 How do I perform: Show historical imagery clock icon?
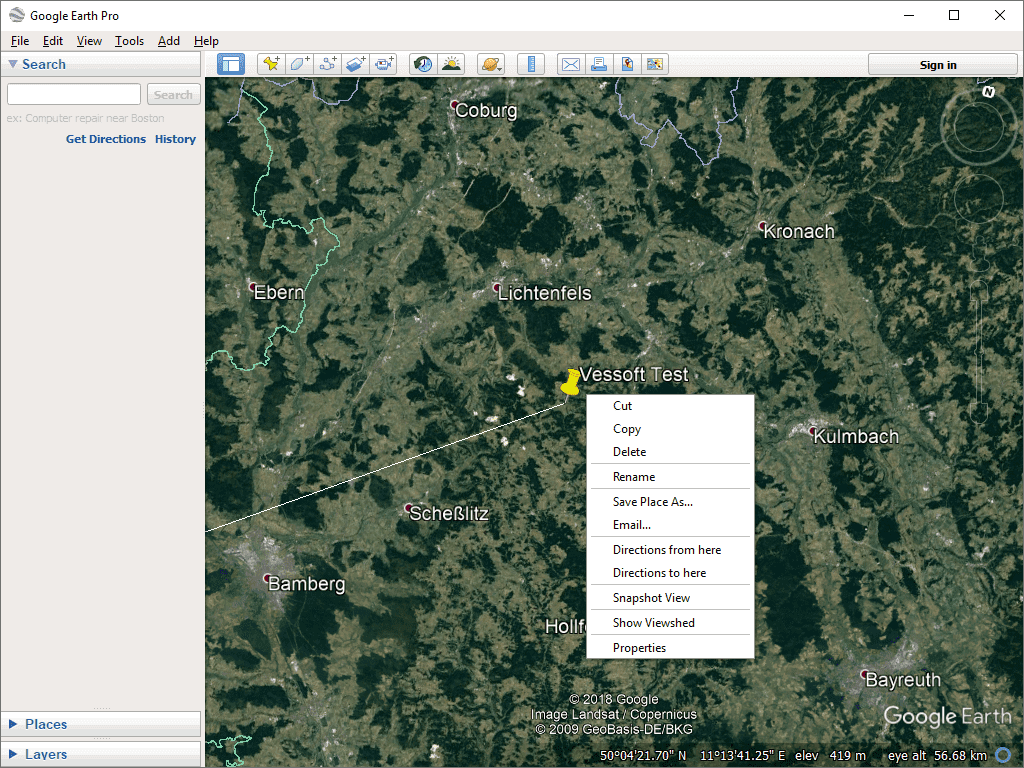[423, 64]
